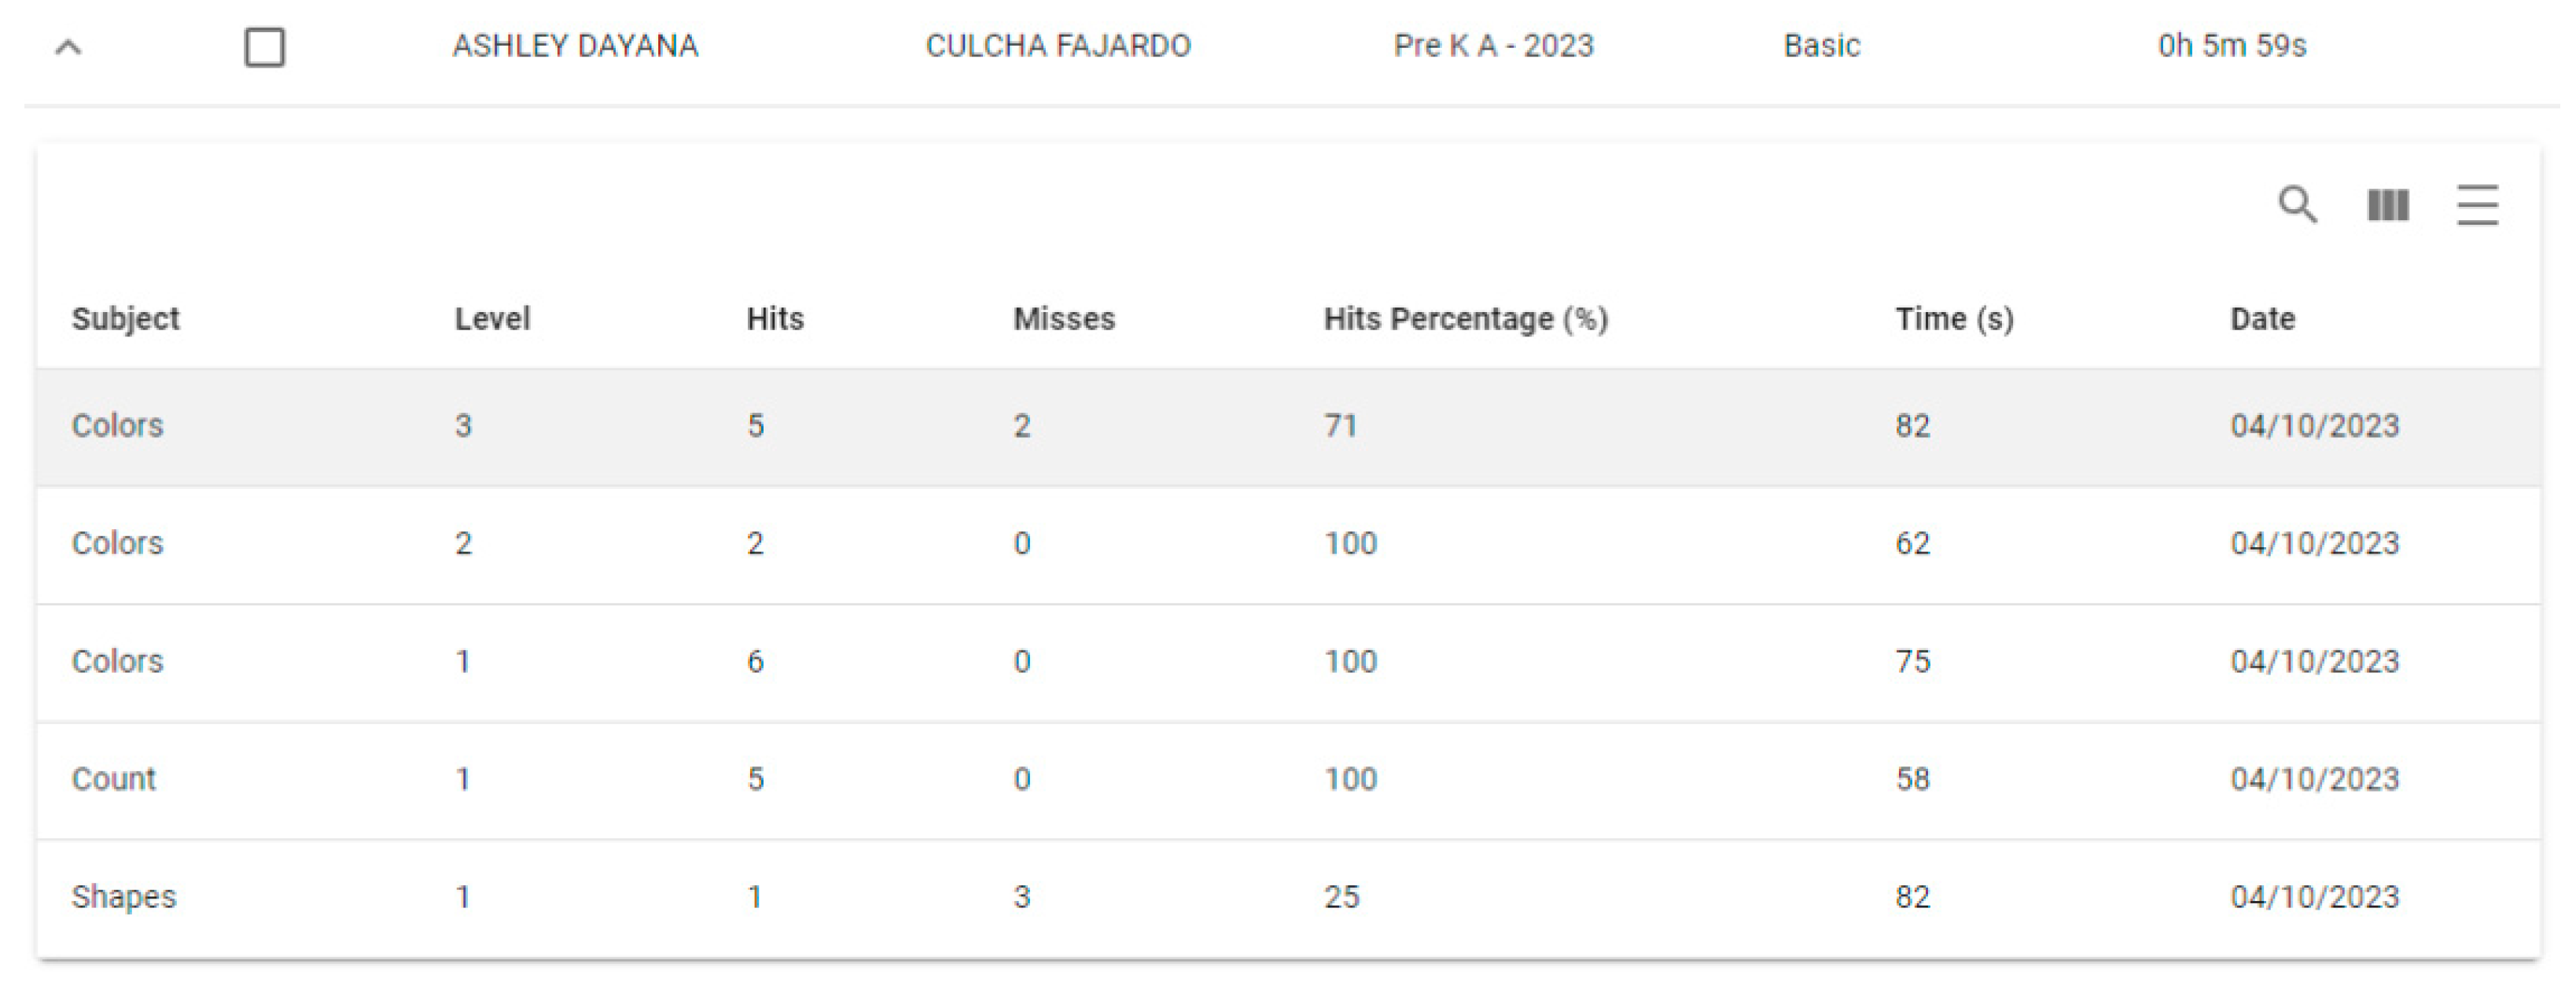The width and height of the screenshot is (2576, 989).
Task: Sort by Time (s) column header
Action: coord(1954,319)
